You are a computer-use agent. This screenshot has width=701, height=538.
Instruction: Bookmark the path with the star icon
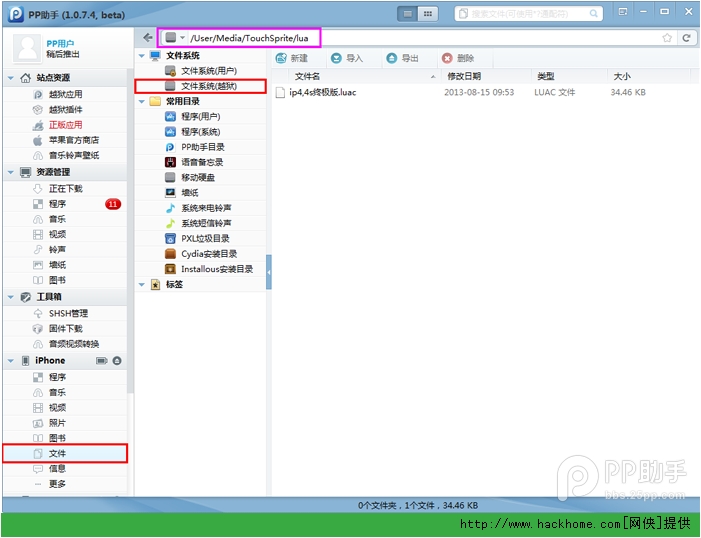667,38
